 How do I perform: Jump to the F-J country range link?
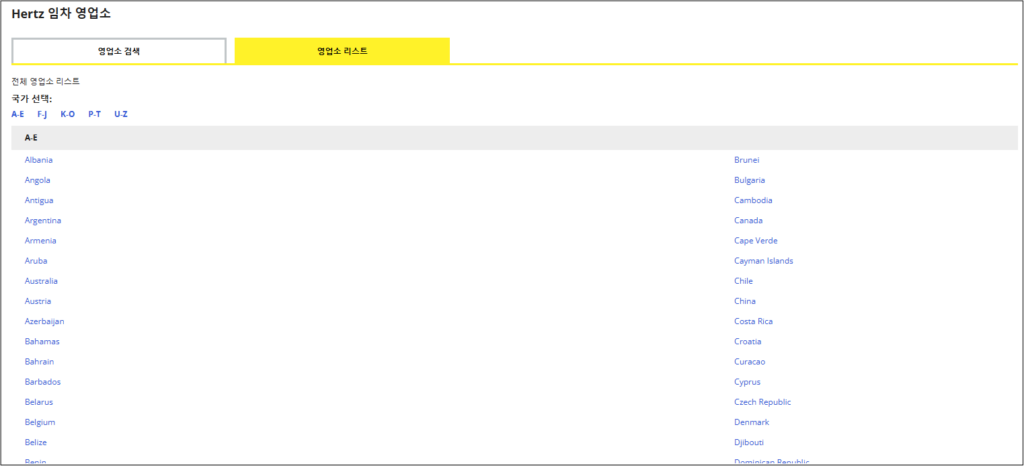(42, 114)
